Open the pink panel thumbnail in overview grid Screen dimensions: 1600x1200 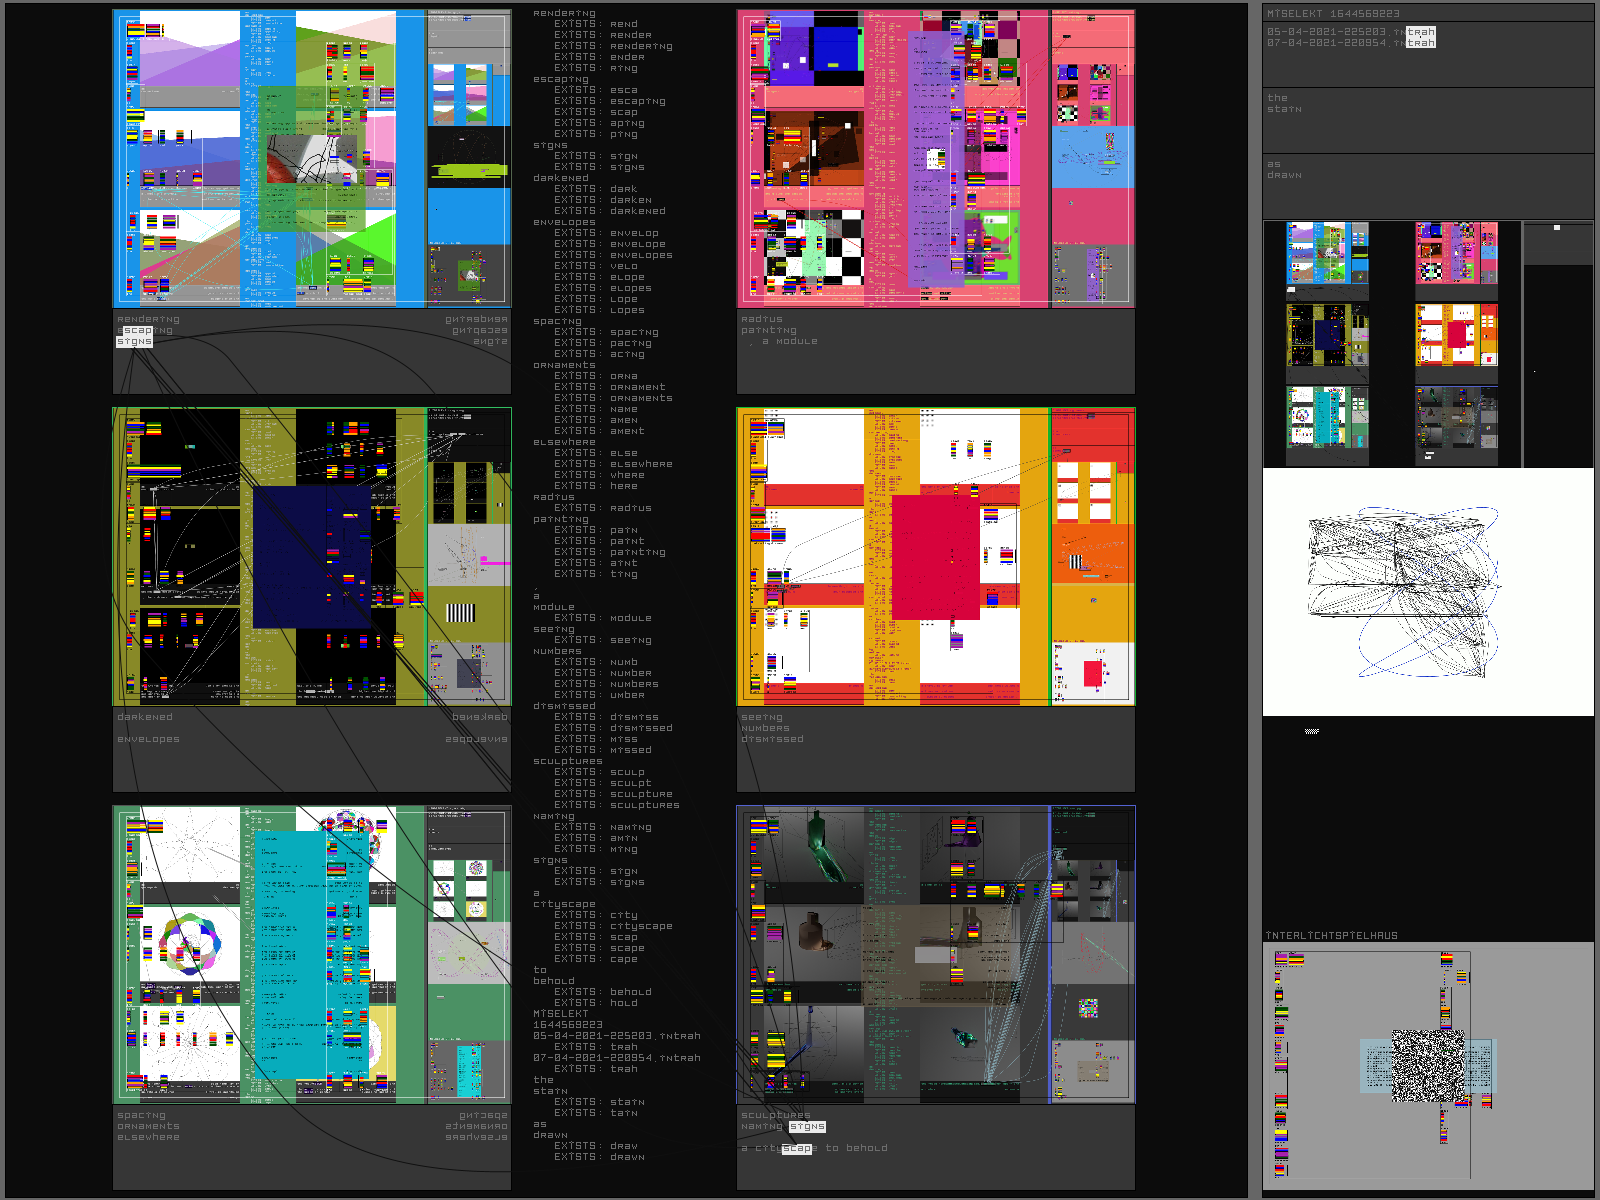coord(1456,254)
